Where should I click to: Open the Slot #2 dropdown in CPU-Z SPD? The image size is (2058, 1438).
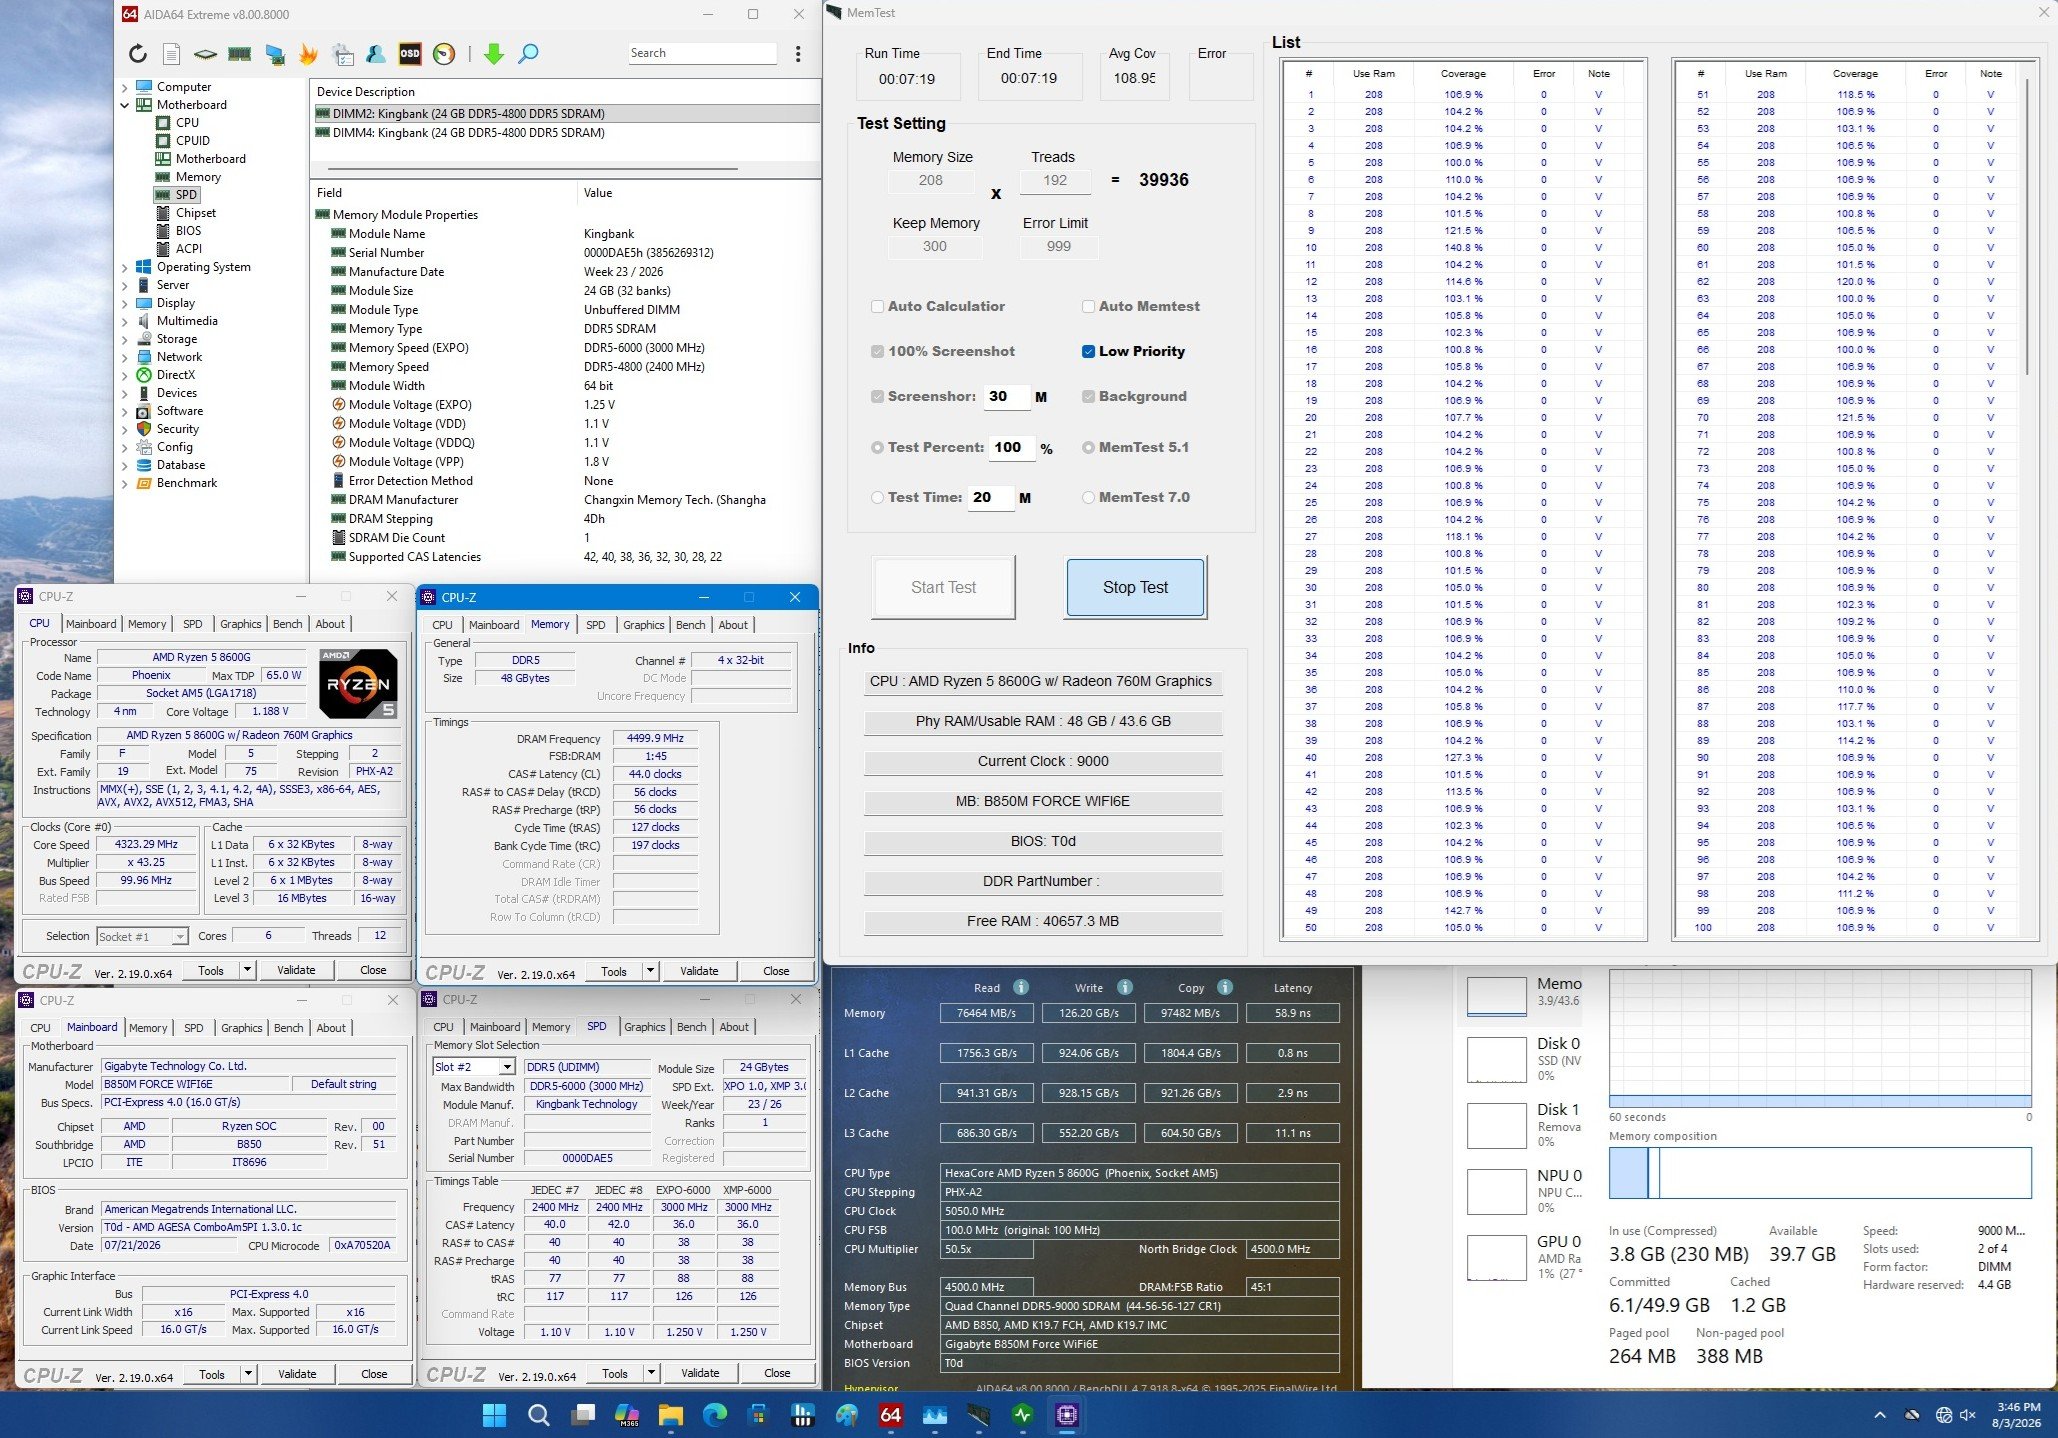[507, 1067]
